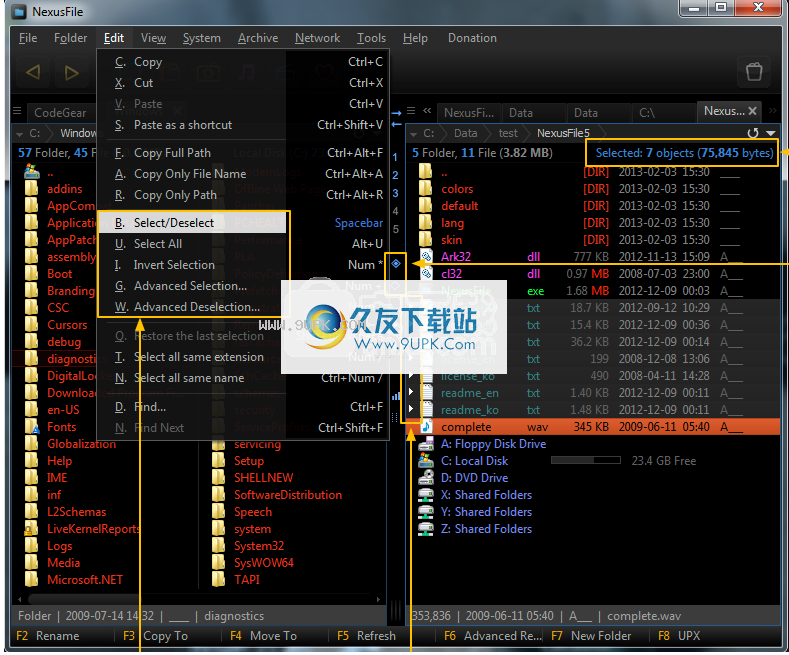The width and height of the screenshot is (789, 655).
Task: Click F8 UPX in the function bar
Action: [679, 636]
